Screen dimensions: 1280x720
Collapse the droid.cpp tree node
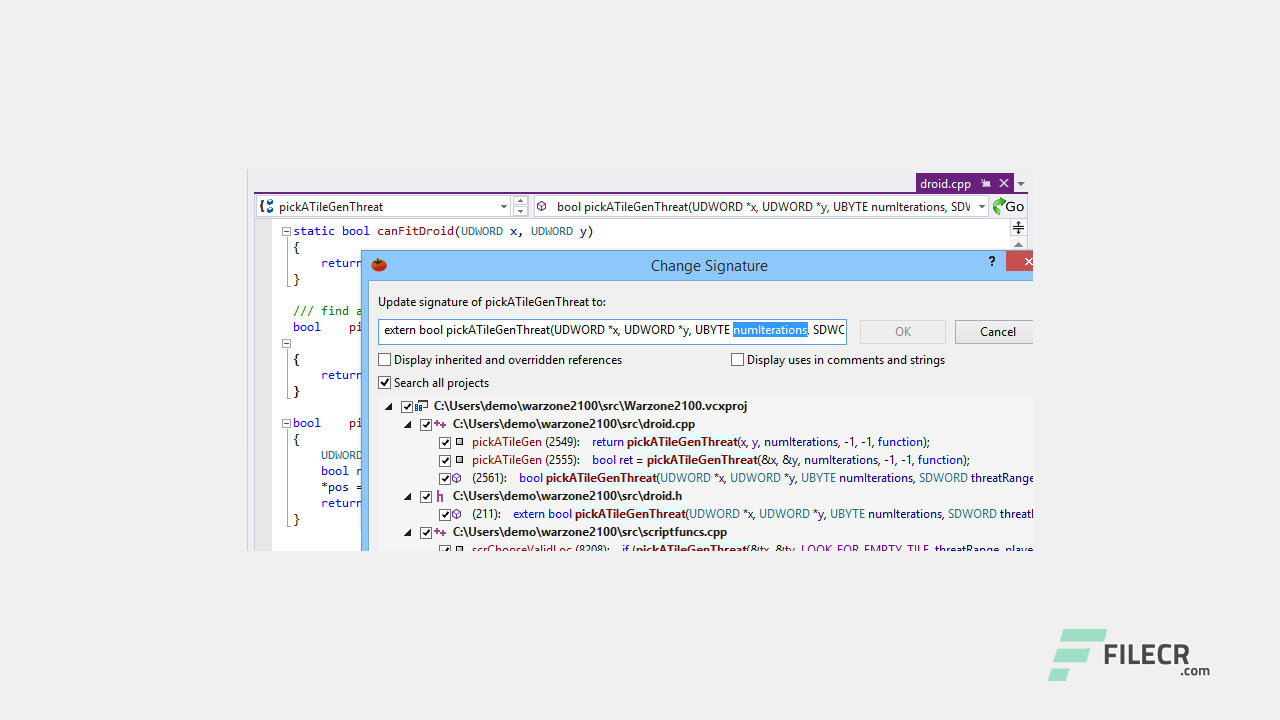(x=408, y=425)
